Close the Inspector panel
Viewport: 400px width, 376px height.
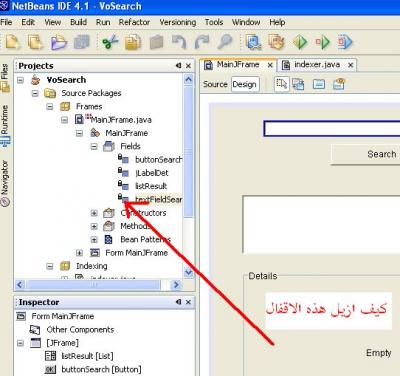point(188,302)
